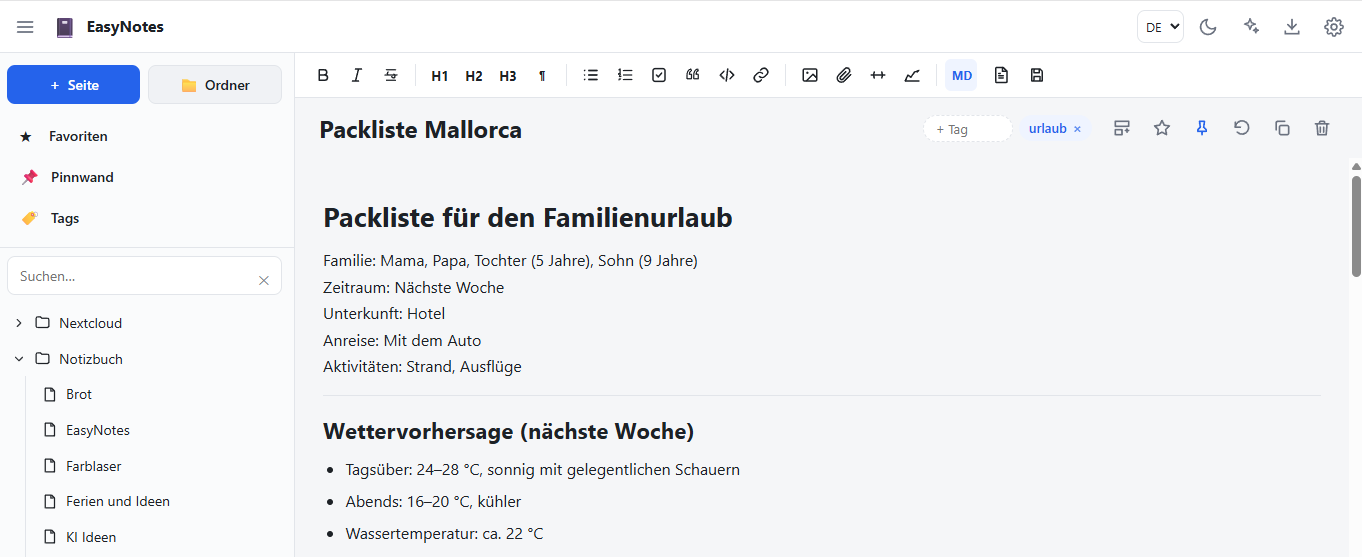The width and height of the screenshot is (1362, 557).
Task: Create a new folder with Ordner button
Action: point(215,85)
